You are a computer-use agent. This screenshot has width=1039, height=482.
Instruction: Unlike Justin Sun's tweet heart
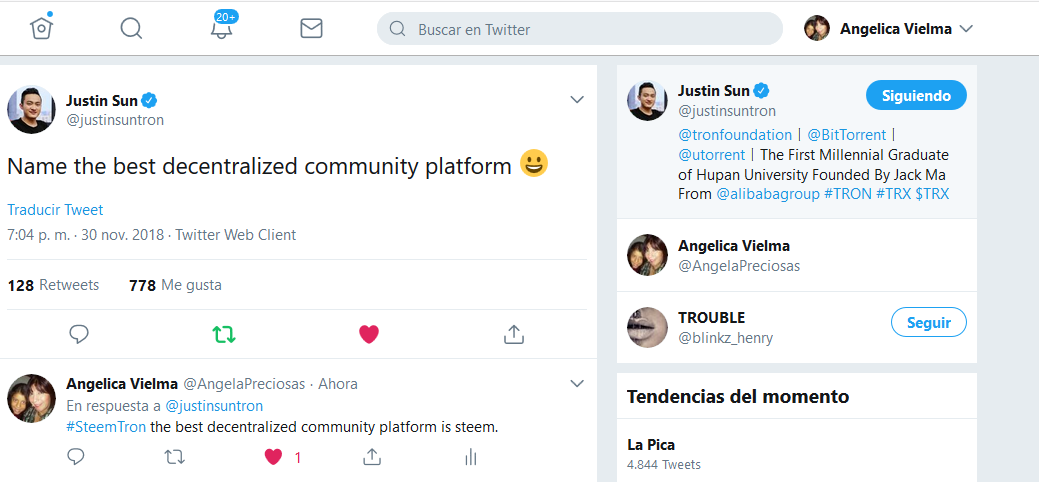point(369,334)
